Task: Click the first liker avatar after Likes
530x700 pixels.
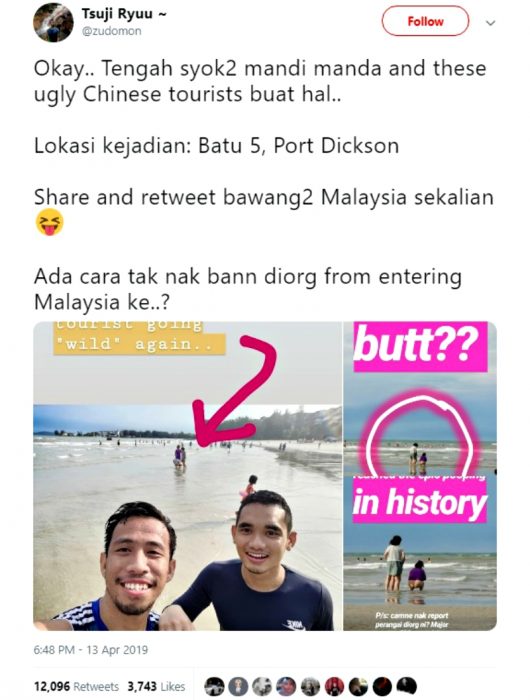Action: [x=214, y=687]
